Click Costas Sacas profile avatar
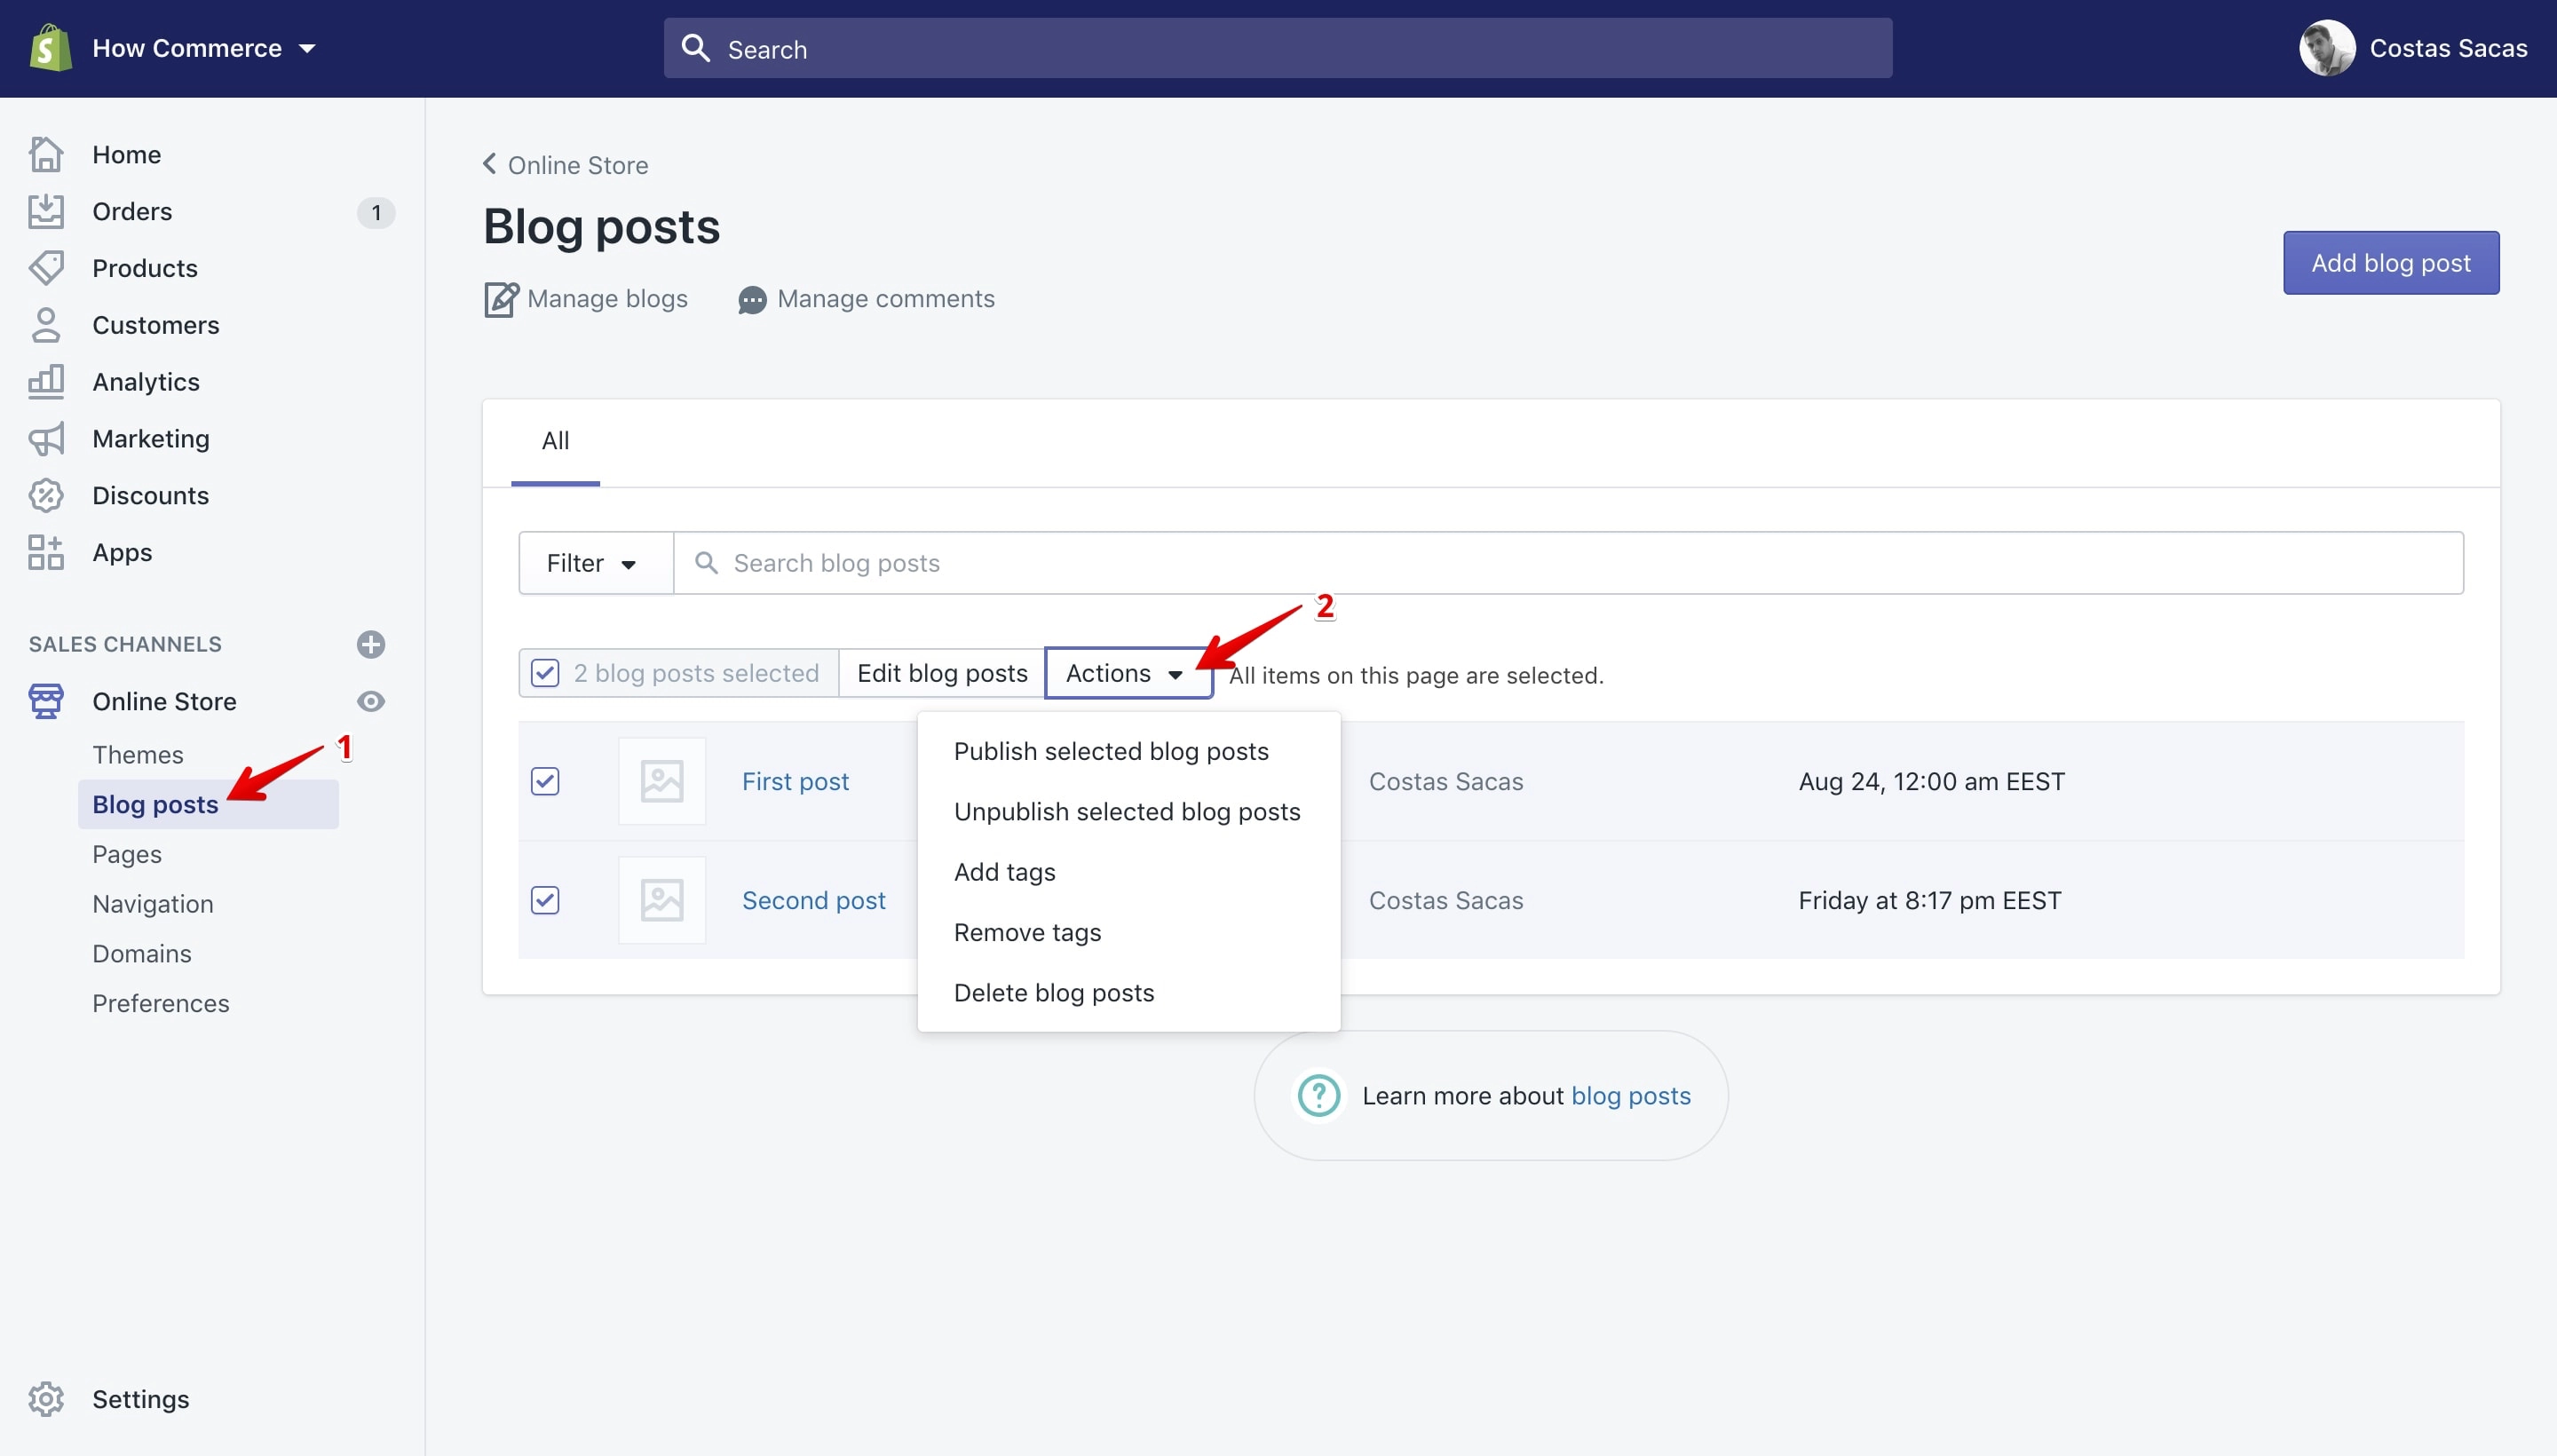This screenshot has height=1456, width=2557. coord(2327,48)
